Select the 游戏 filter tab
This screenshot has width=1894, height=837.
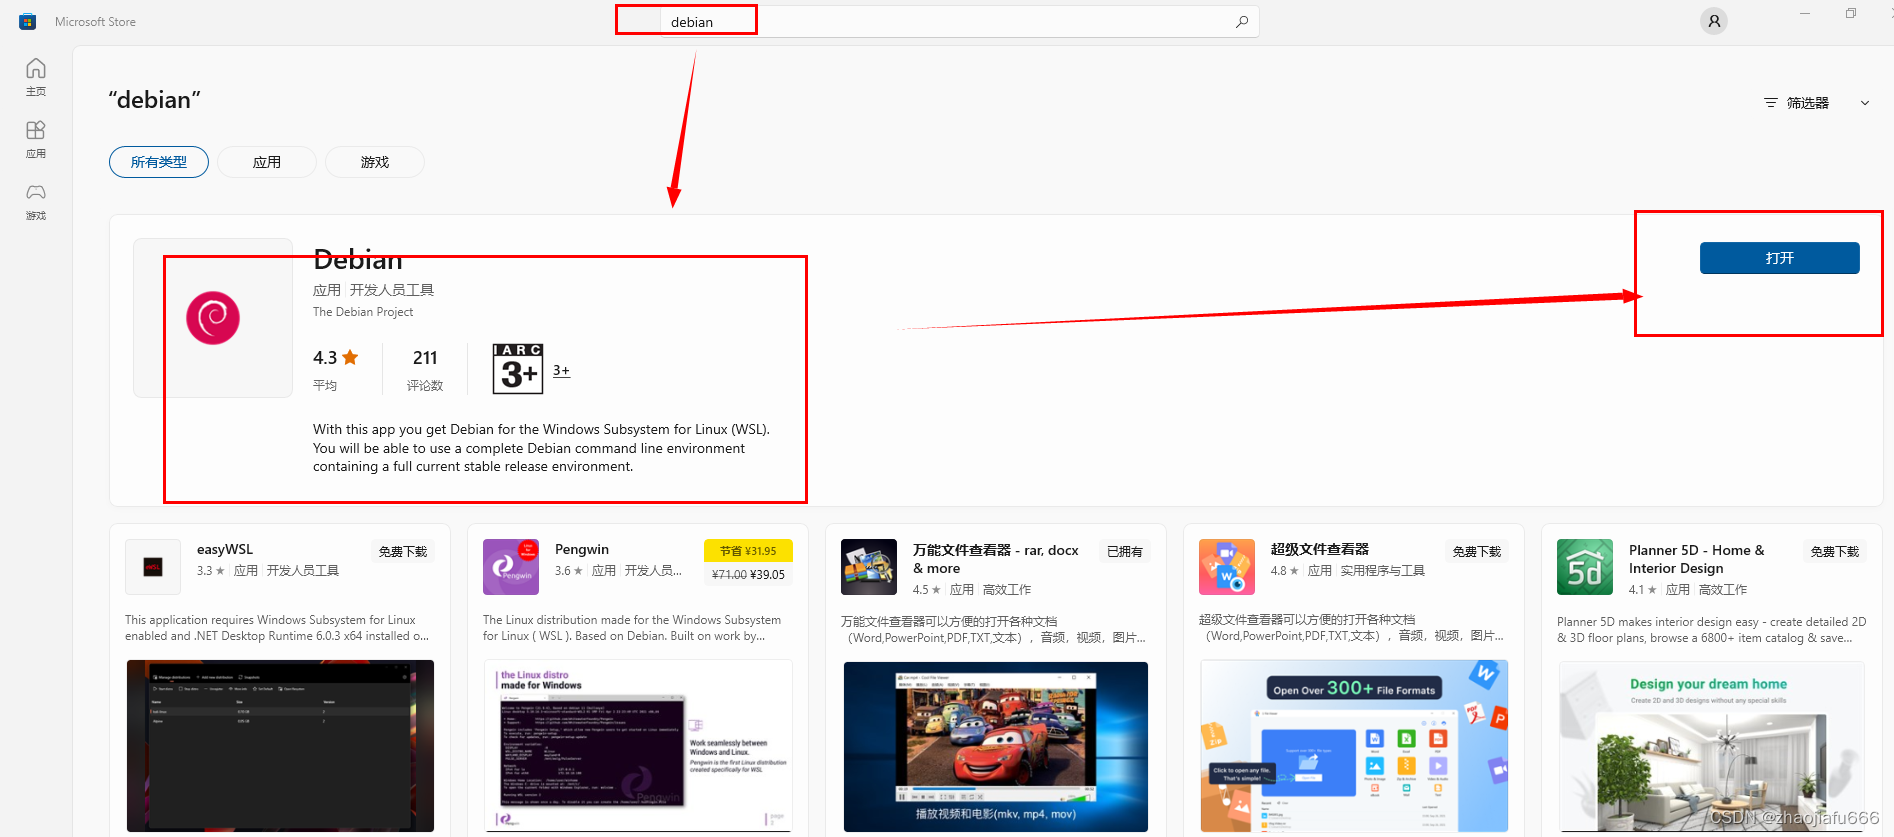(x=375, y=162)
